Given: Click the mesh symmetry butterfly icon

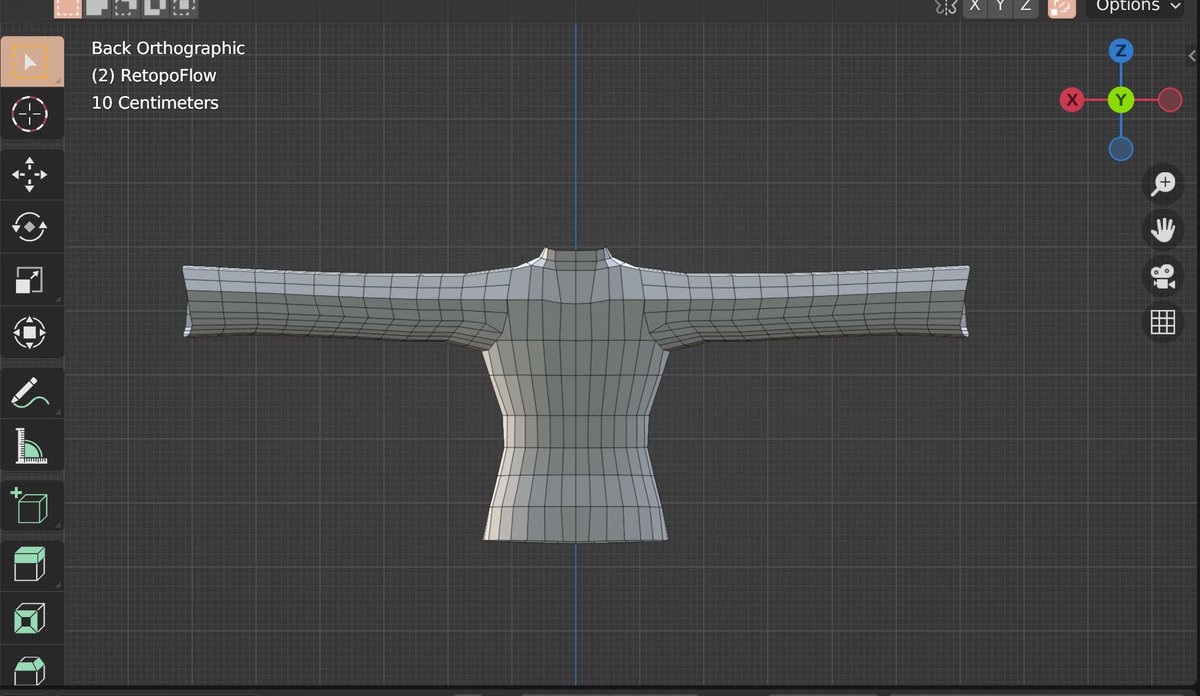Looking at the screenshot, I should [945, 6].
